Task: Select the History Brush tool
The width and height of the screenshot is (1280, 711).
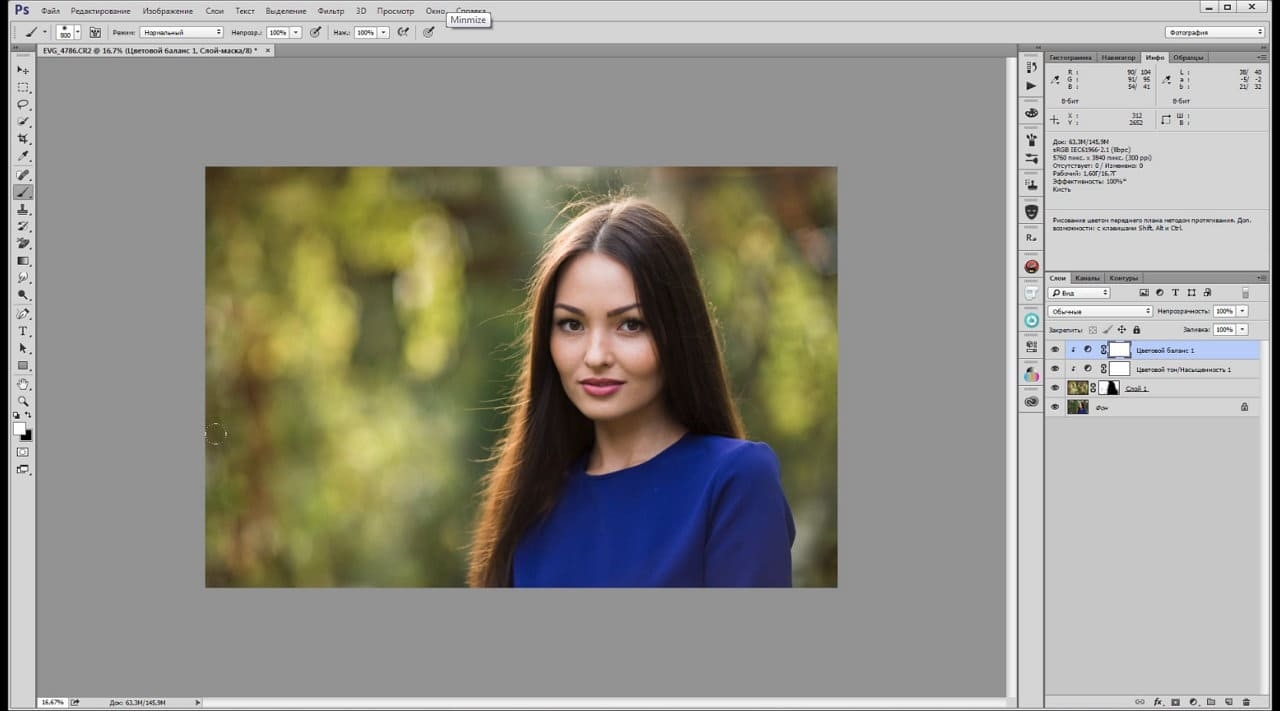Action: pos(23,227)
